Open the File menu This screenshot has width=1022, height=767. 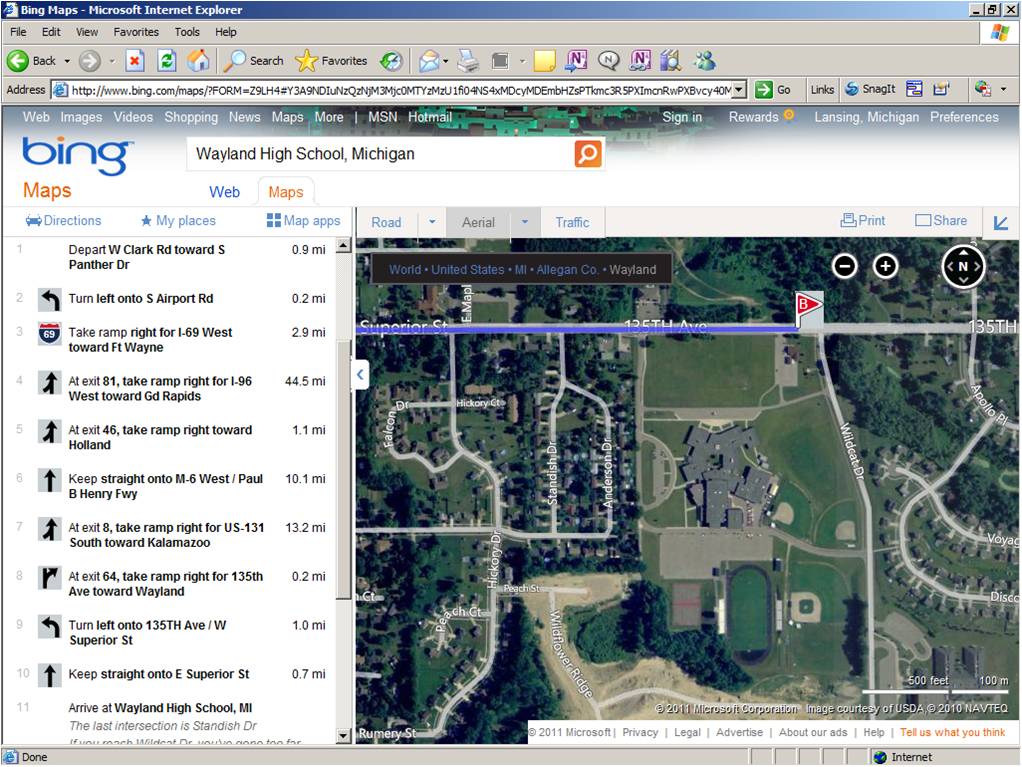(x=18, y=32)
